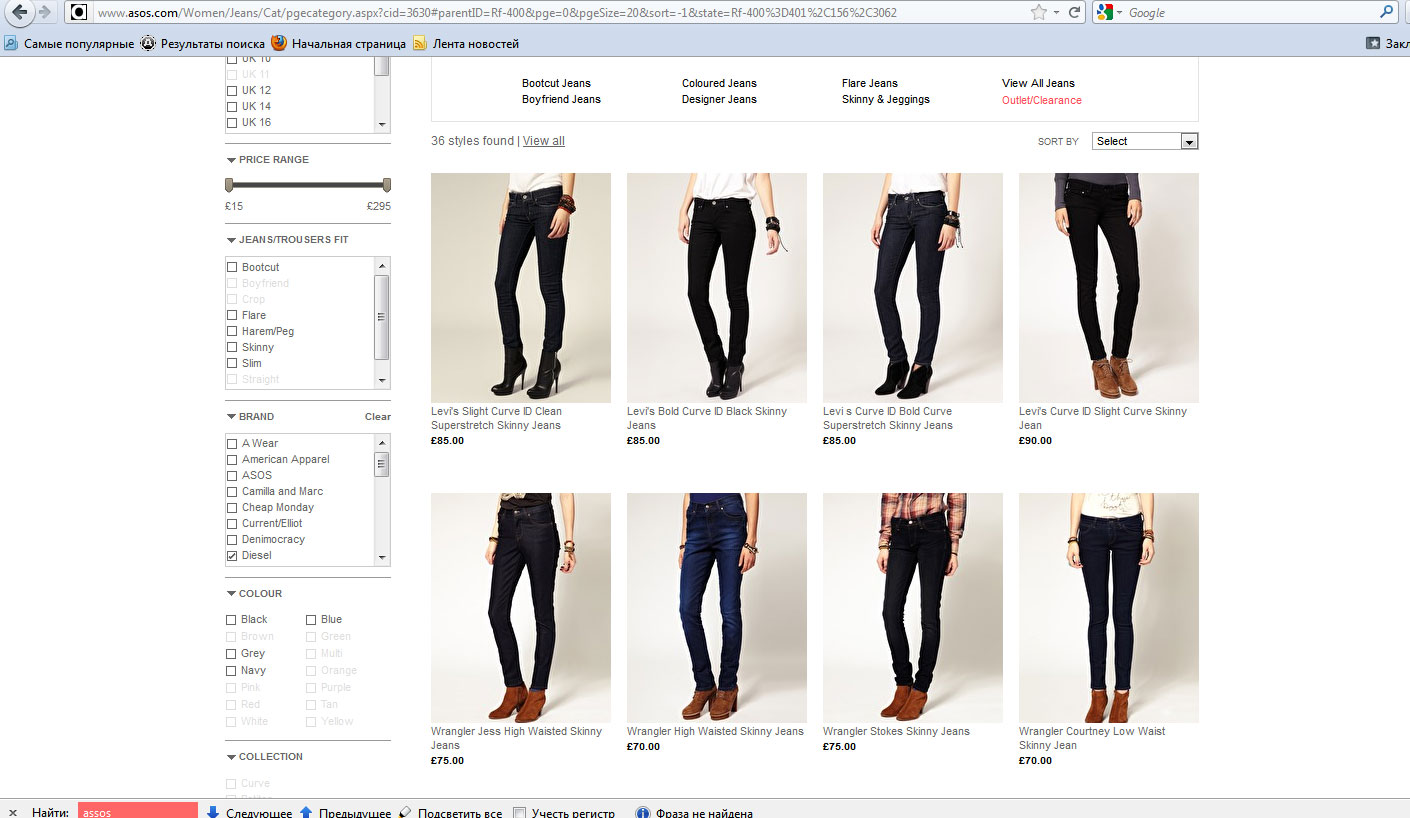Click the Предыдущее find-previous arrow
The image size is (1410, 818).
pos(306,812)
